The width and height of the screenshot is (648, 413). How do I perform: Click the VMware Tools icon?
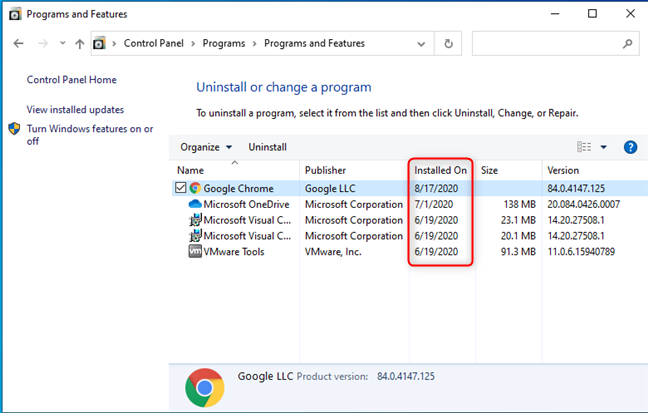[195, 251]
